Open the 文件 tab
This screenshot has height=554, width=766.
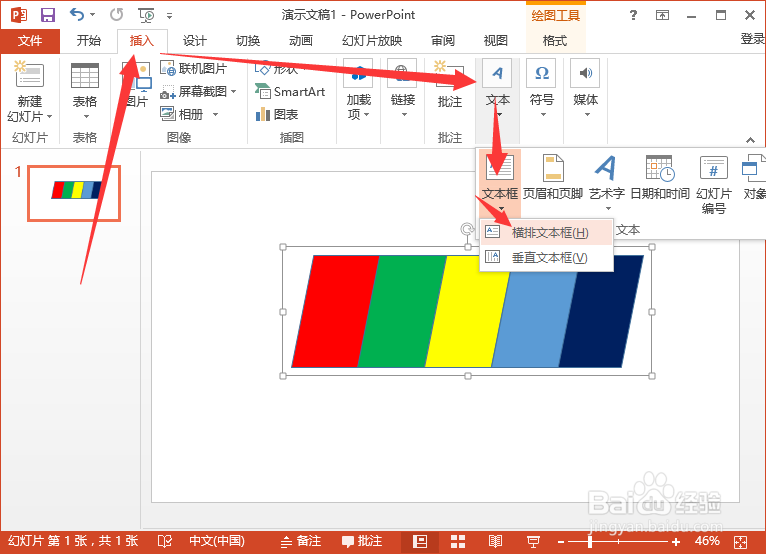click(x=30, y=41)
